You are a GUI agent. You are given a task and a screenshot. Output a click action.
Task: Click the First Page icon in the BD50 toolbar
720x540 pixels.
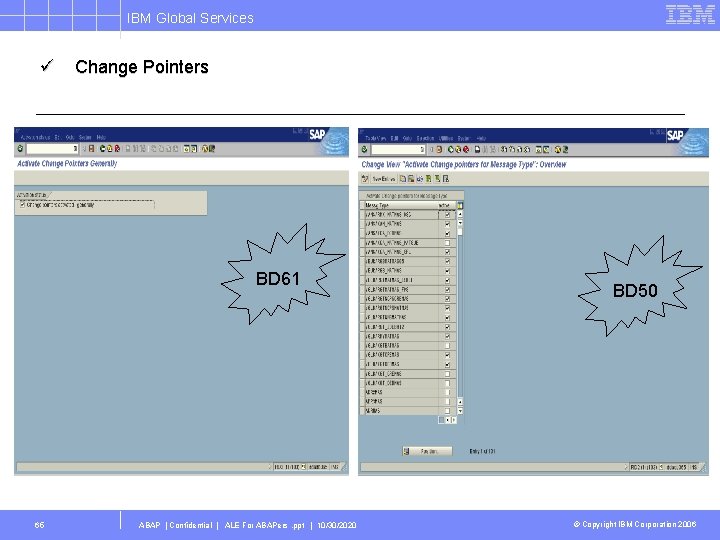504,149
